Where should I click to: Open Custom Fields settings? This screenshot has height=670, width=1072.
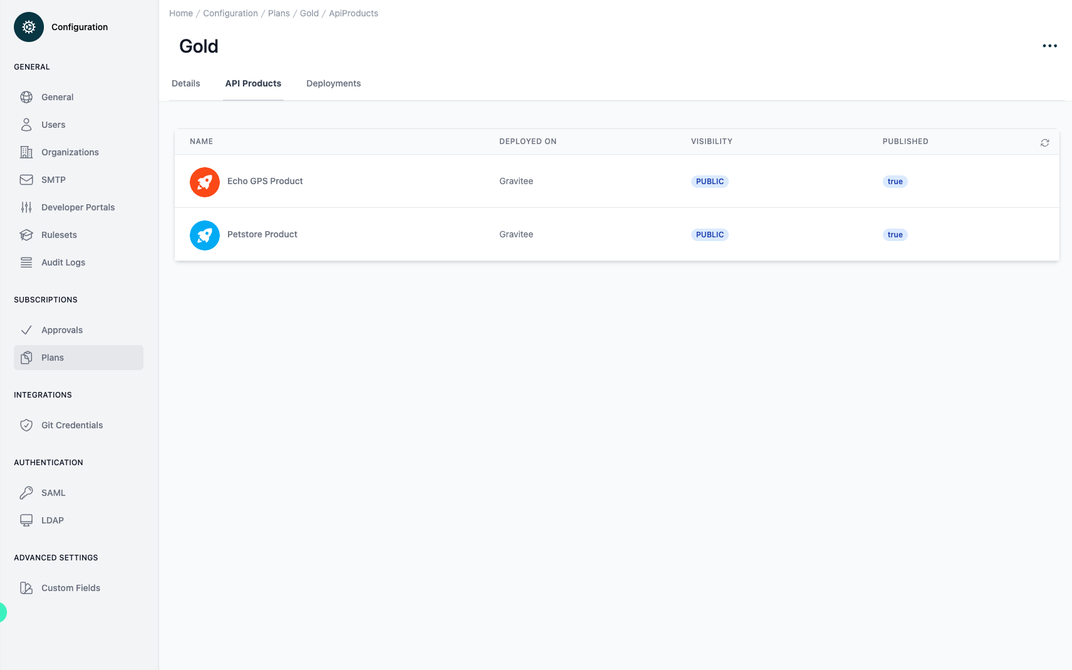[x=27, y=587]
